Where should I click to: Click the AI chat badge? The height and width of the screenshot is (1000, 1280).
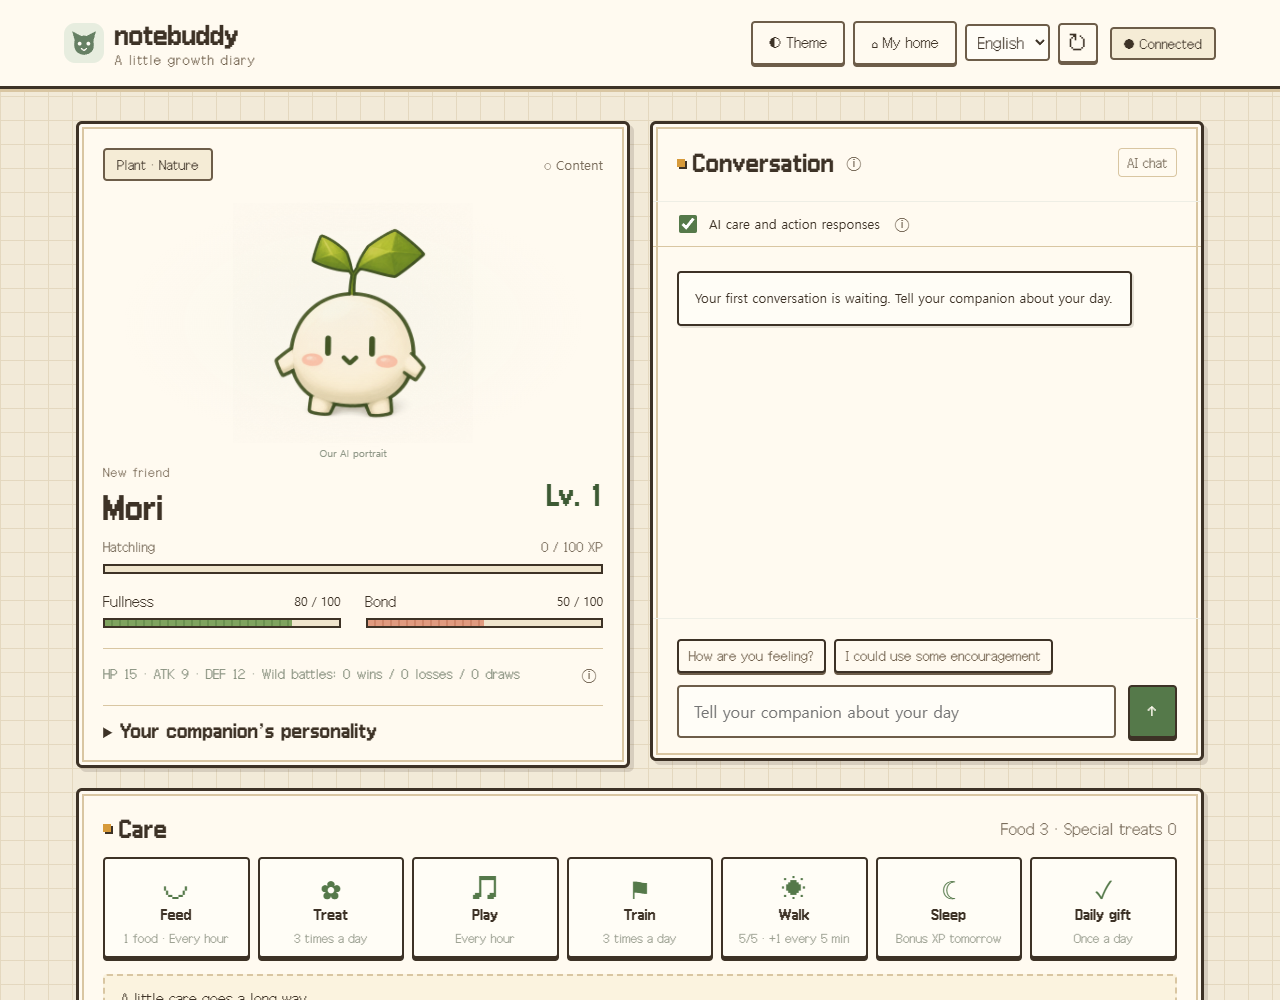click(1147, 163)
